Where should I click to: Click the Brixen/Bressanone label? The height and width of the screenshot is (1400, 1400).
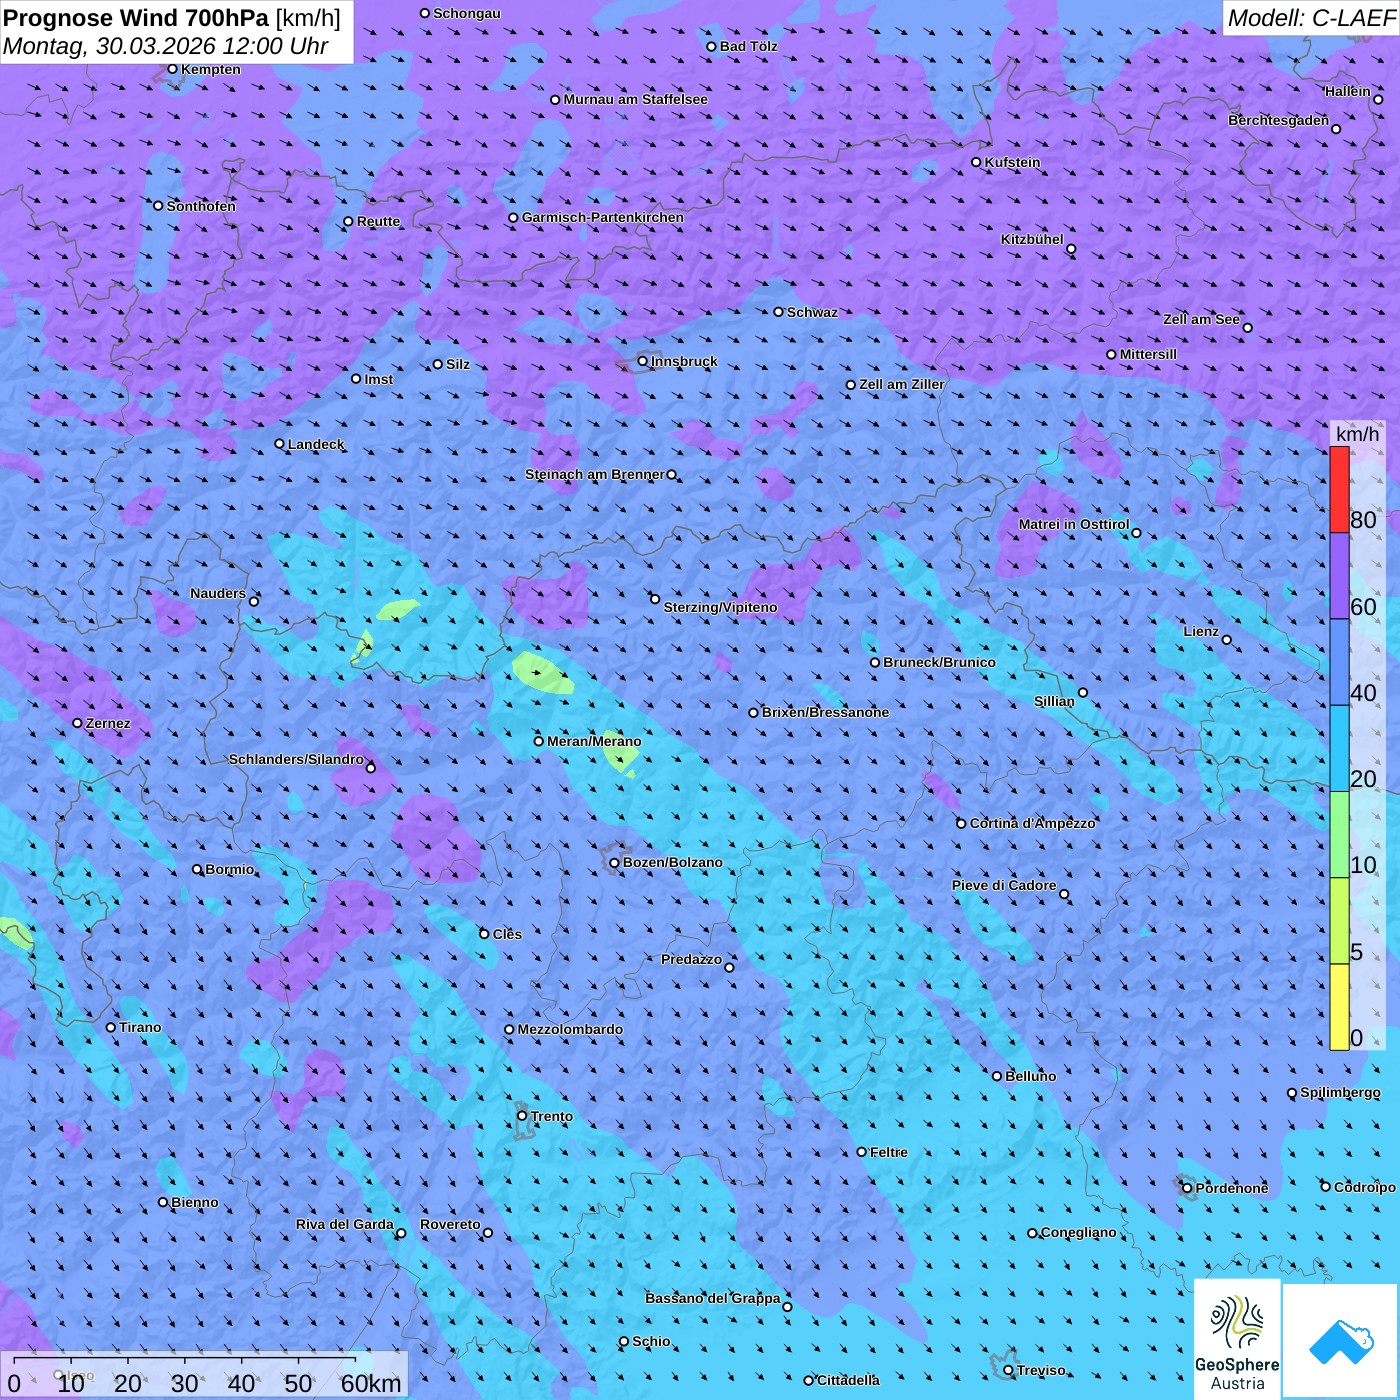825,712
